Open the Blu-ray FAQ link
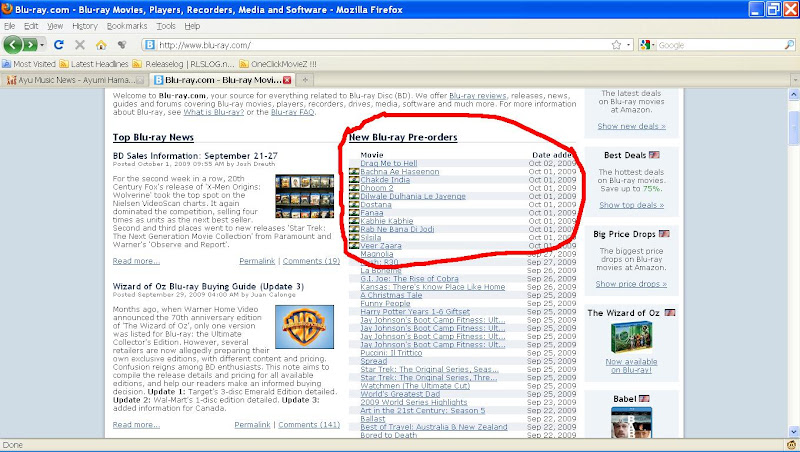This screenshot has width=800, height=452. point(293,112)
